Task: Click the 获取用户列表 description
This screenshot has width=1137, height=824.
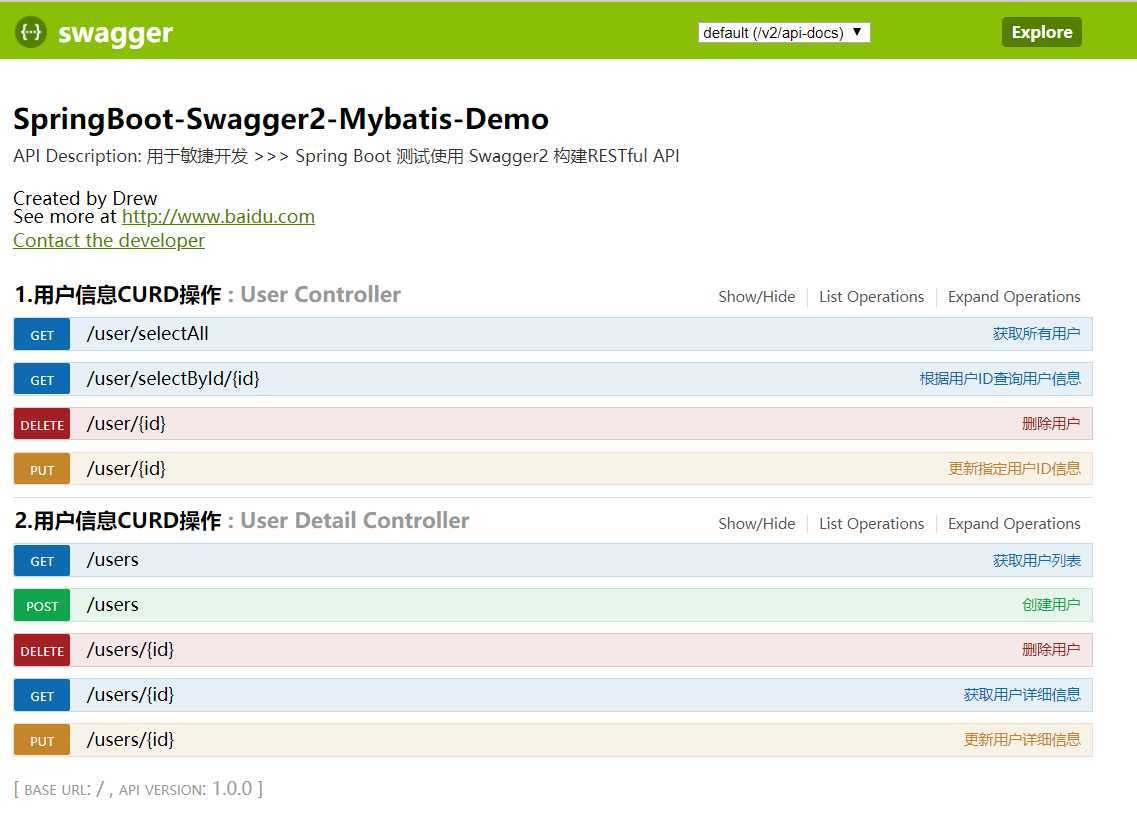Action: [x=1036, y=561]
